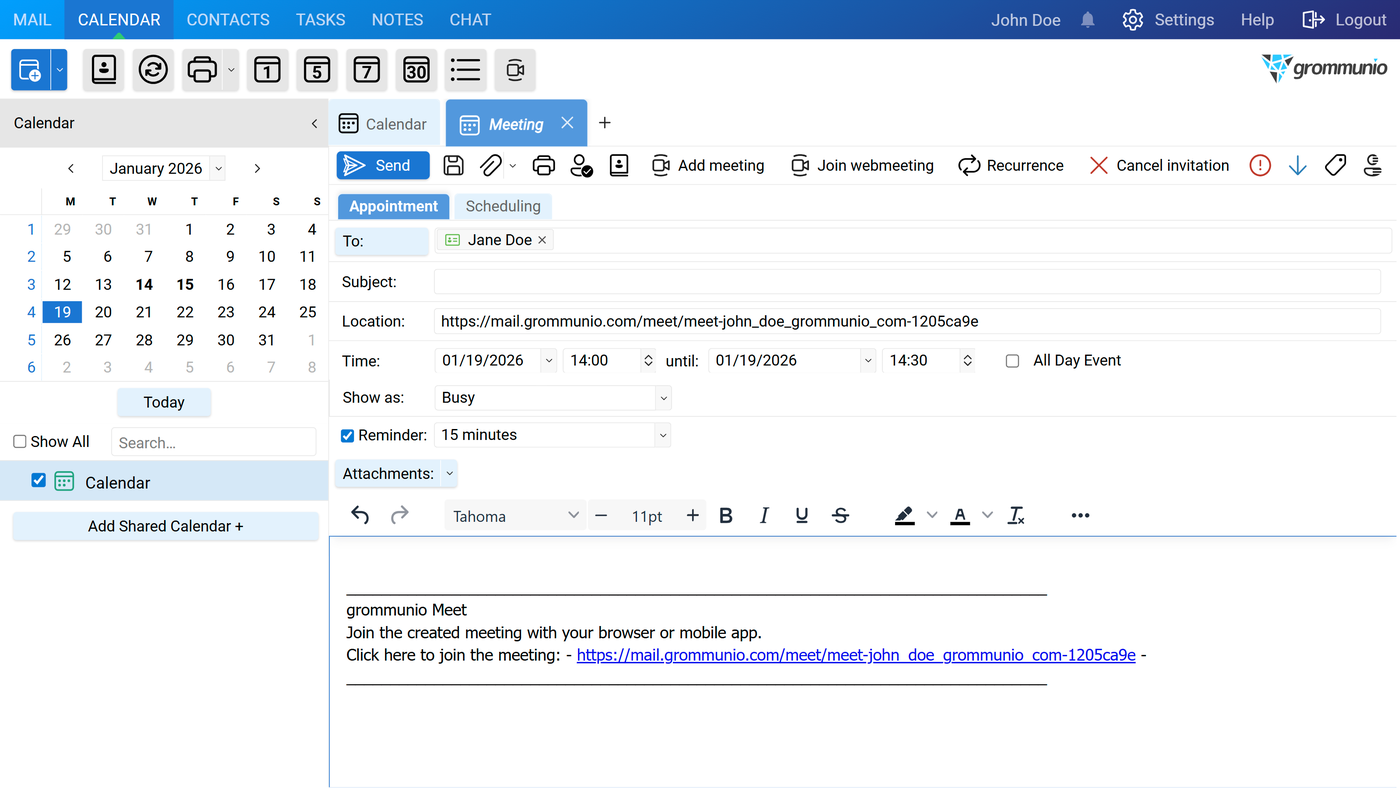Image resolution: width=1400 pixels, height=788 pixels.
Task: Apply italic formatting
Action: click(764, 515)
